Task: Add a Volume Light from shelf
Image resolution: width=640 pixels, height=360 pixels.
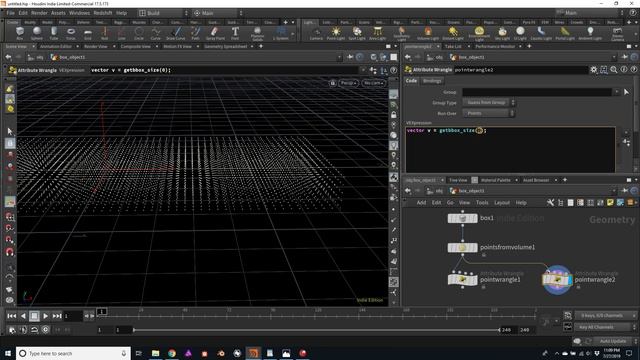Action: (x=428, y=33)
